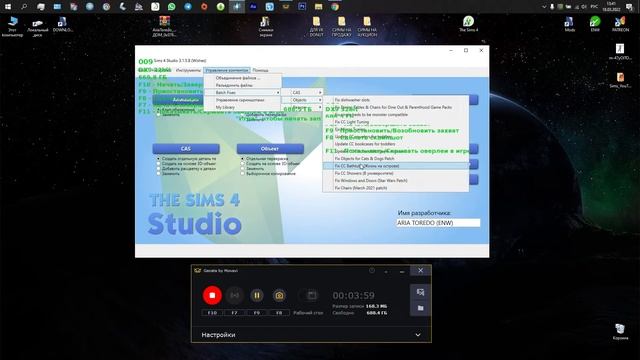Open the СИМЫ НА АУКЦИОН desktop folder
The image size is (640, 360).
(367, 26)
